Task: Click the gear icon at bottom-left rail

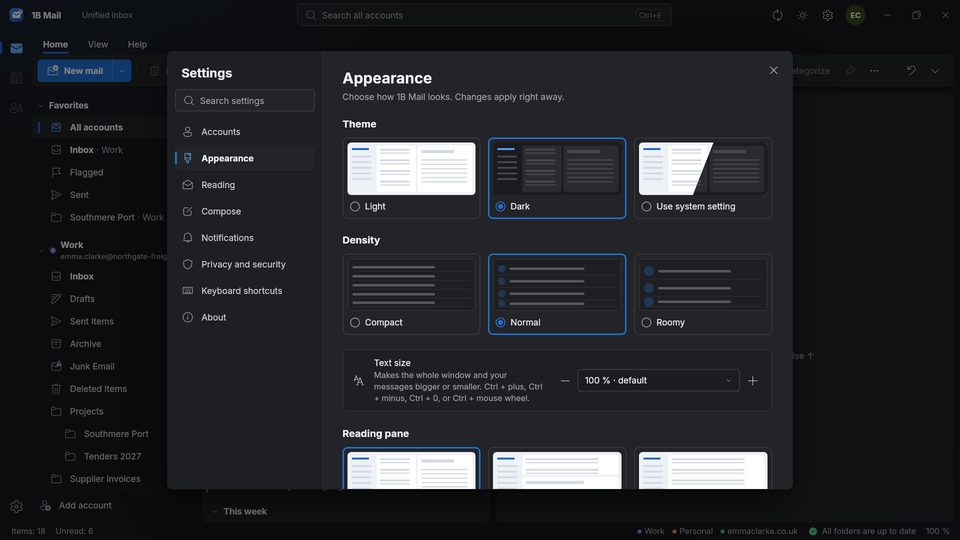Action: (x=17, y=506)
